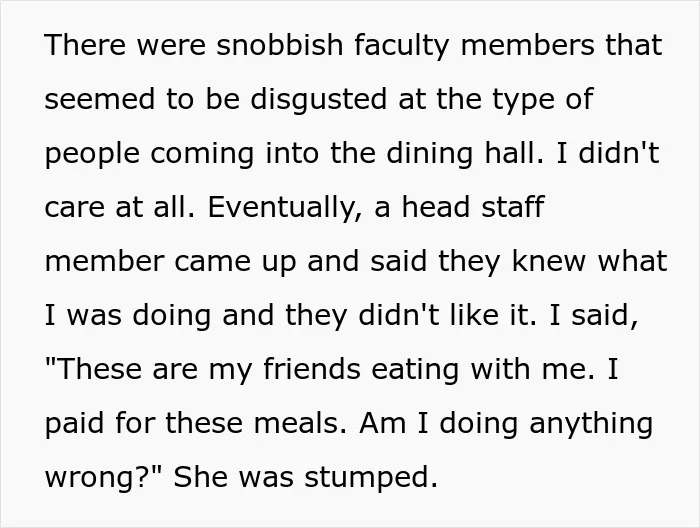Click the word "friends"
700x528 pixels.
pos(312,369)
